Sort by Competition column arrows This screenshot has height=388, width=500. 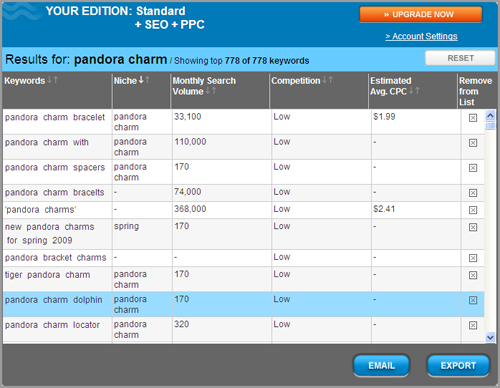tap(327, 80)
